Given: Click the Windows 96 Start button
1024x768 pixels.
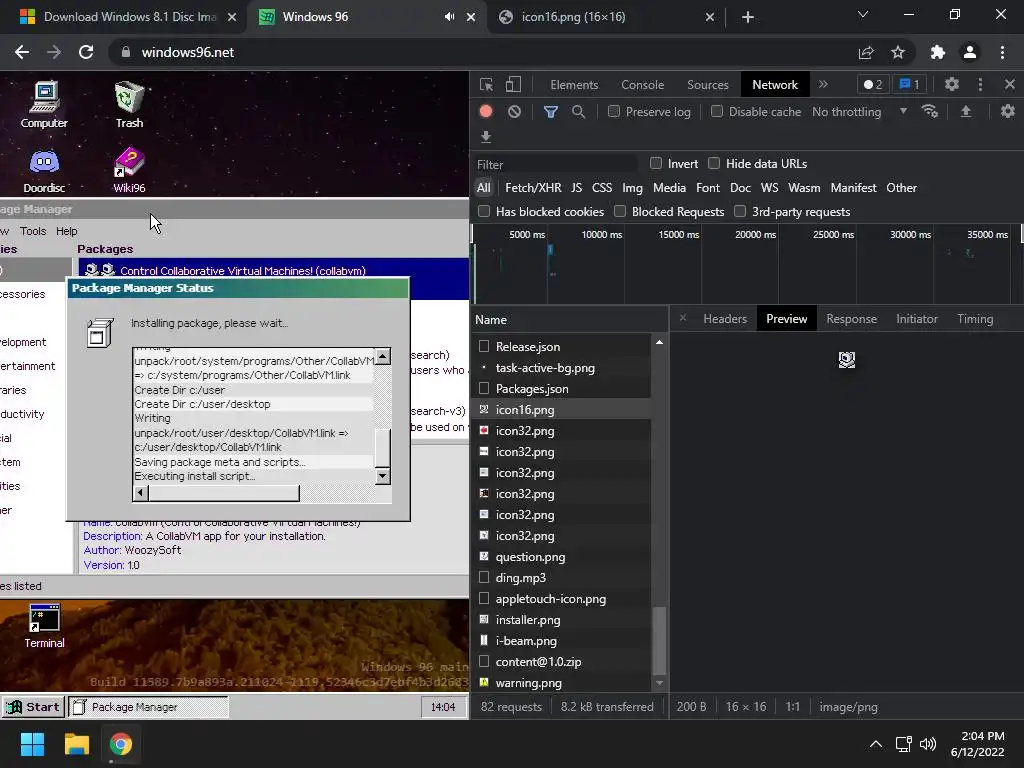Looking at the screenshot, I should pyautogui.click(x=33, y=707).
